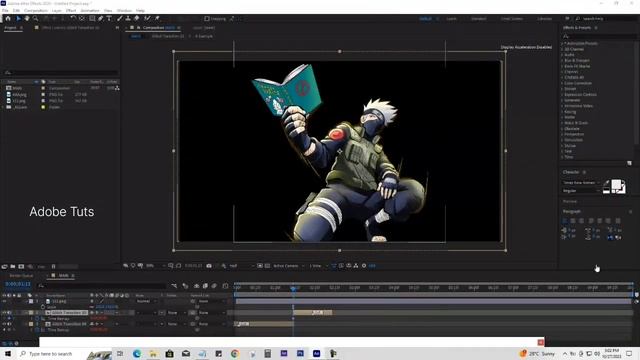Viewport: 640px width, 360px height.
Task: Select the Default workspace
Action: [425, 19]
